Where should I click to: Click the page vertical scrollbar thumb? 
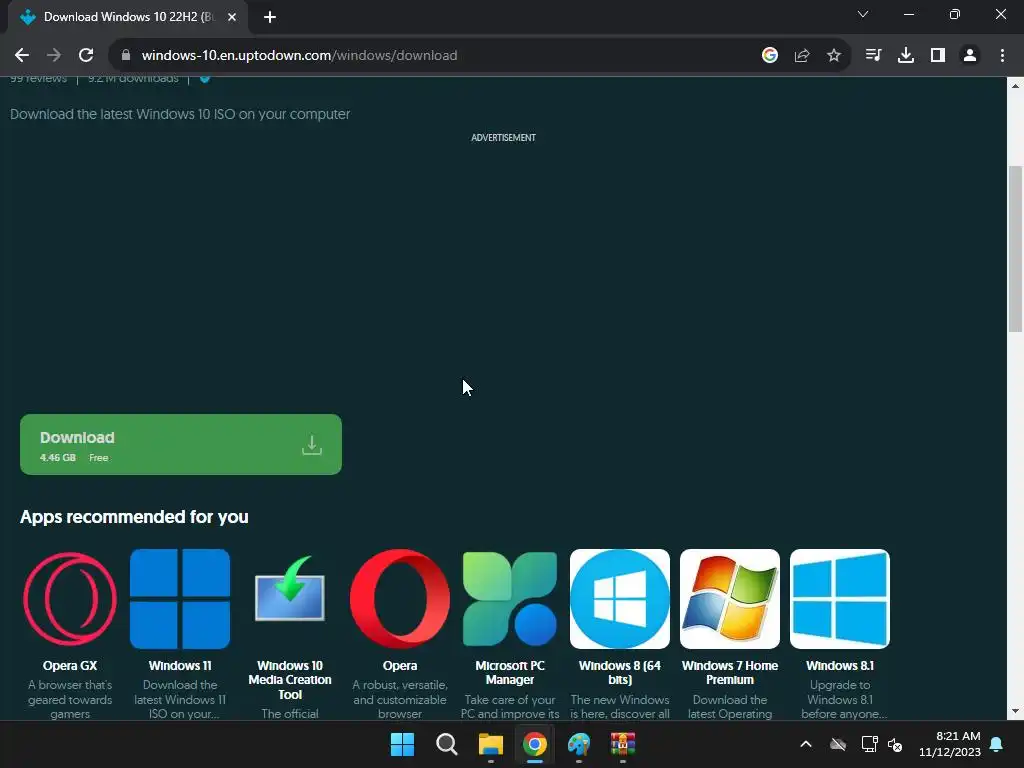pos(1016,249)
